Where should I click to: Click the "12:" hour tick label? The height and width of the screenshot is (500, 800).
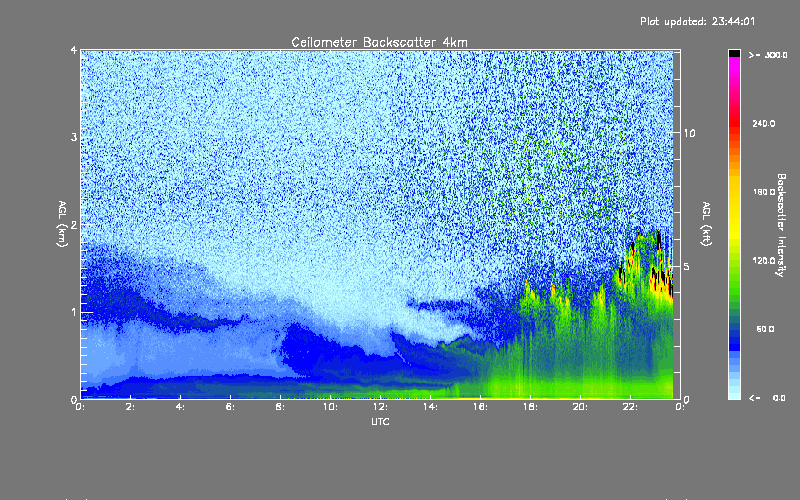(x=380, y=407)
